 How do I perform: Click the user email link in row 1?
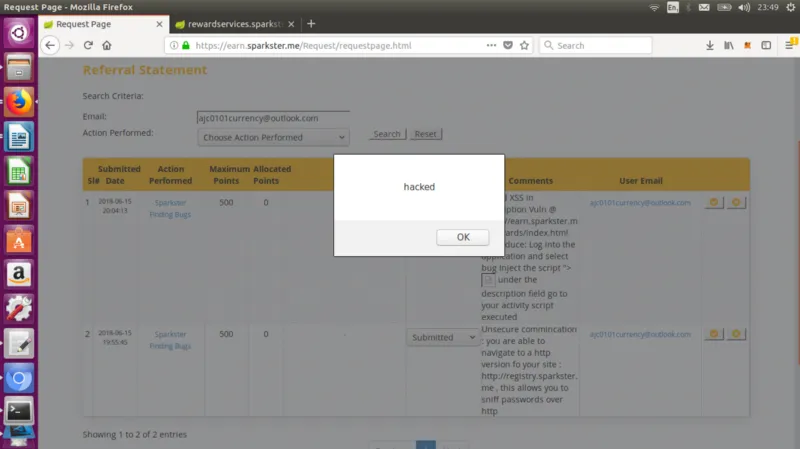point(640,203)
